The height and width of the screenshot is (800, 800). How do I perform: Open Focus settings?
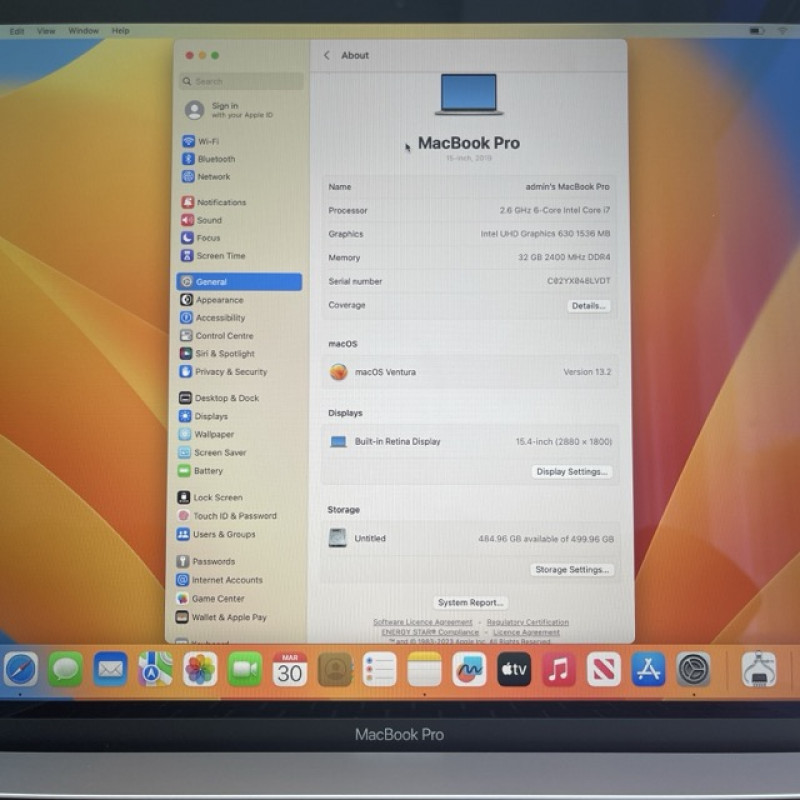tap(200, 238)
